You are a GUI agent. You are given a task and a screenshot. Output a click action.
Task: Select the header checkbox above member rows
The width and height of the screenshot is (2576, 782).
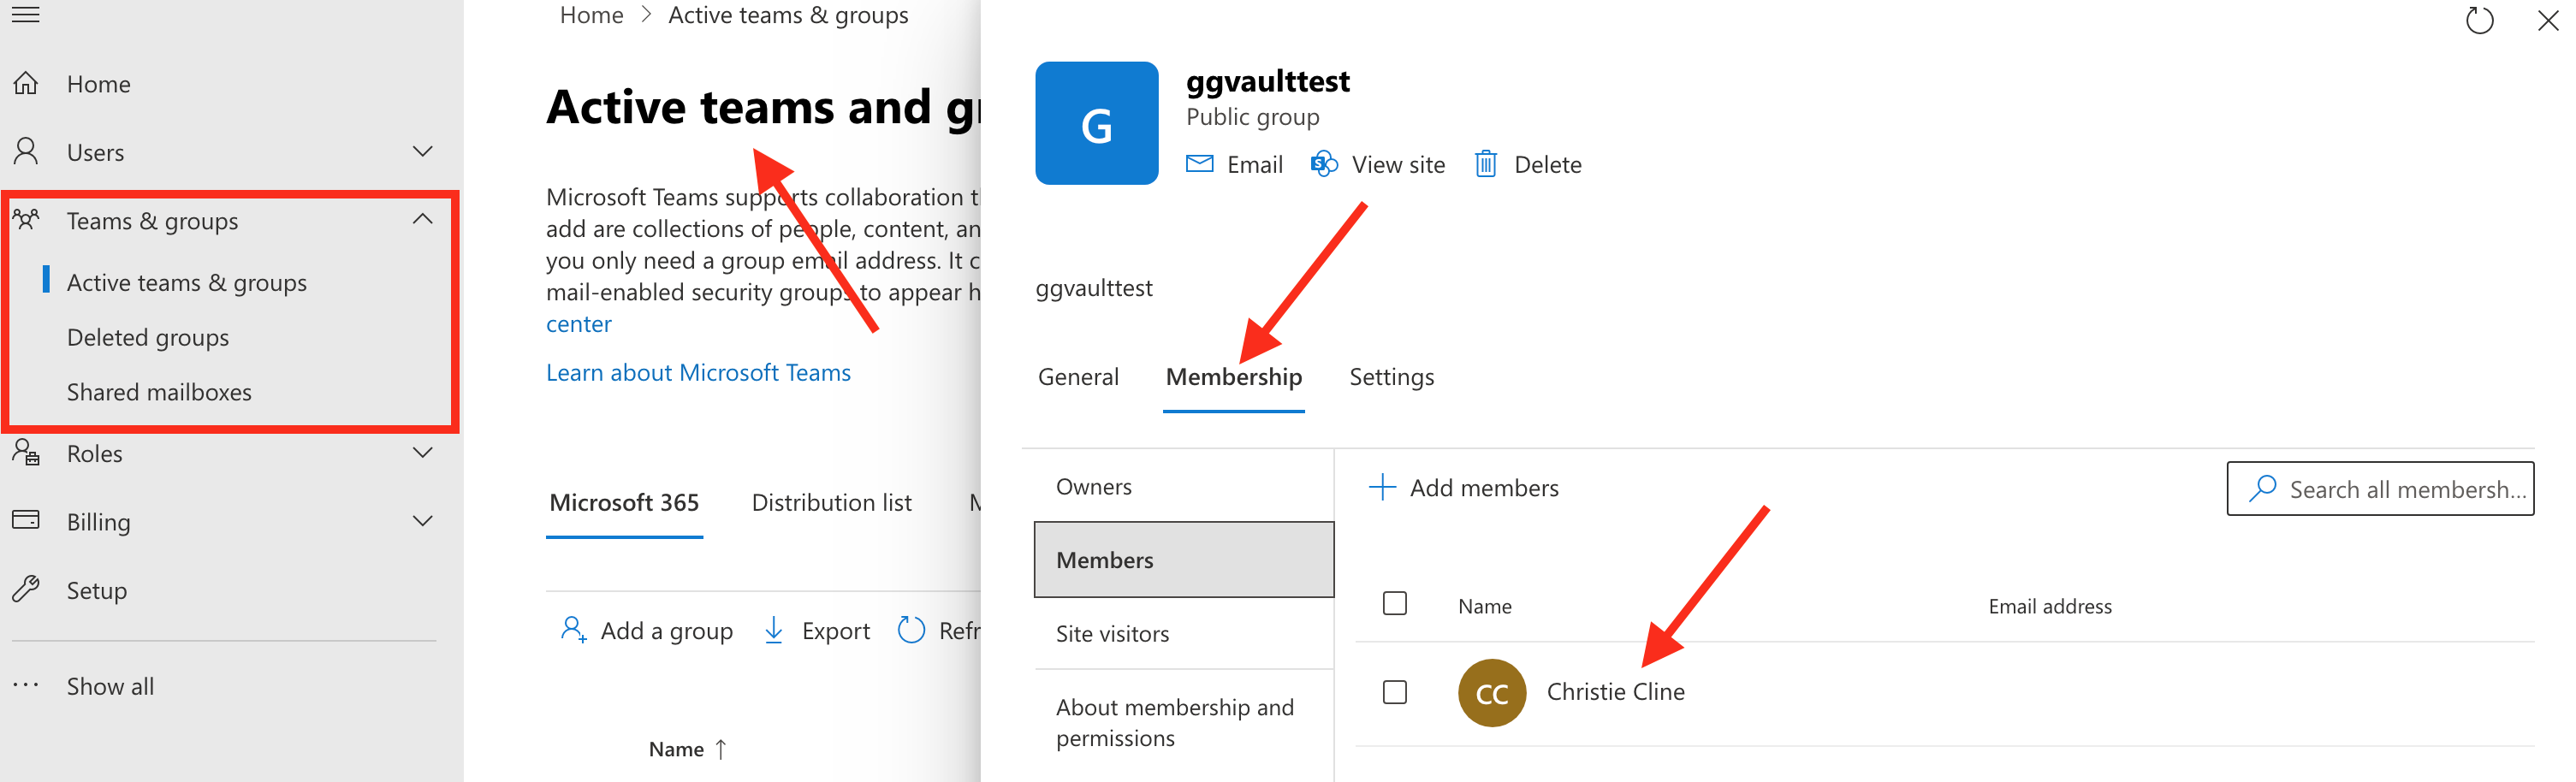coord(1394,604)
